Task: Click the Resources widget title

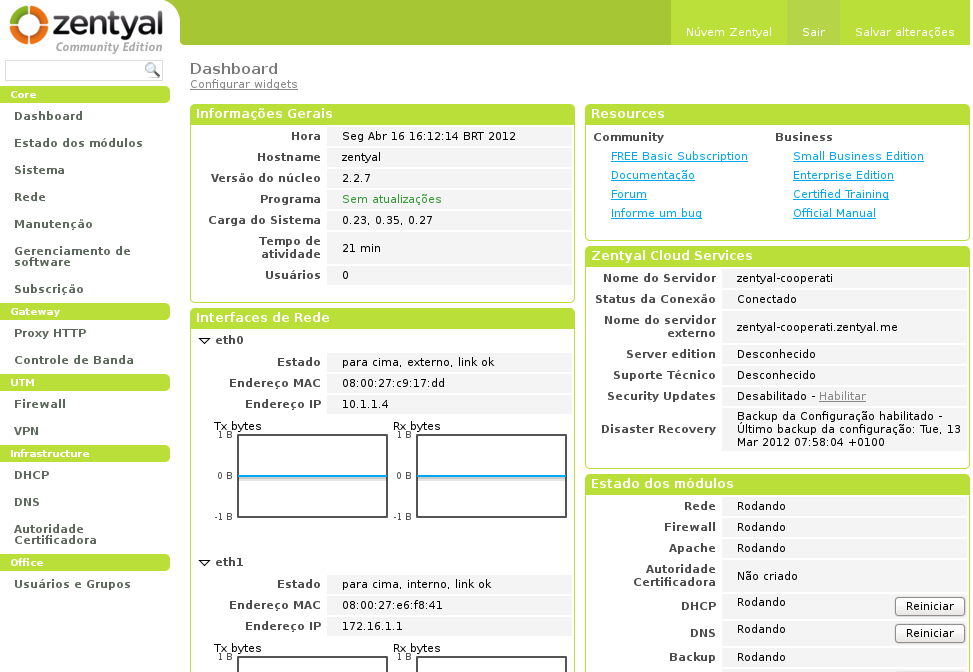Action: pyautogui.click(x=627, y=114)
